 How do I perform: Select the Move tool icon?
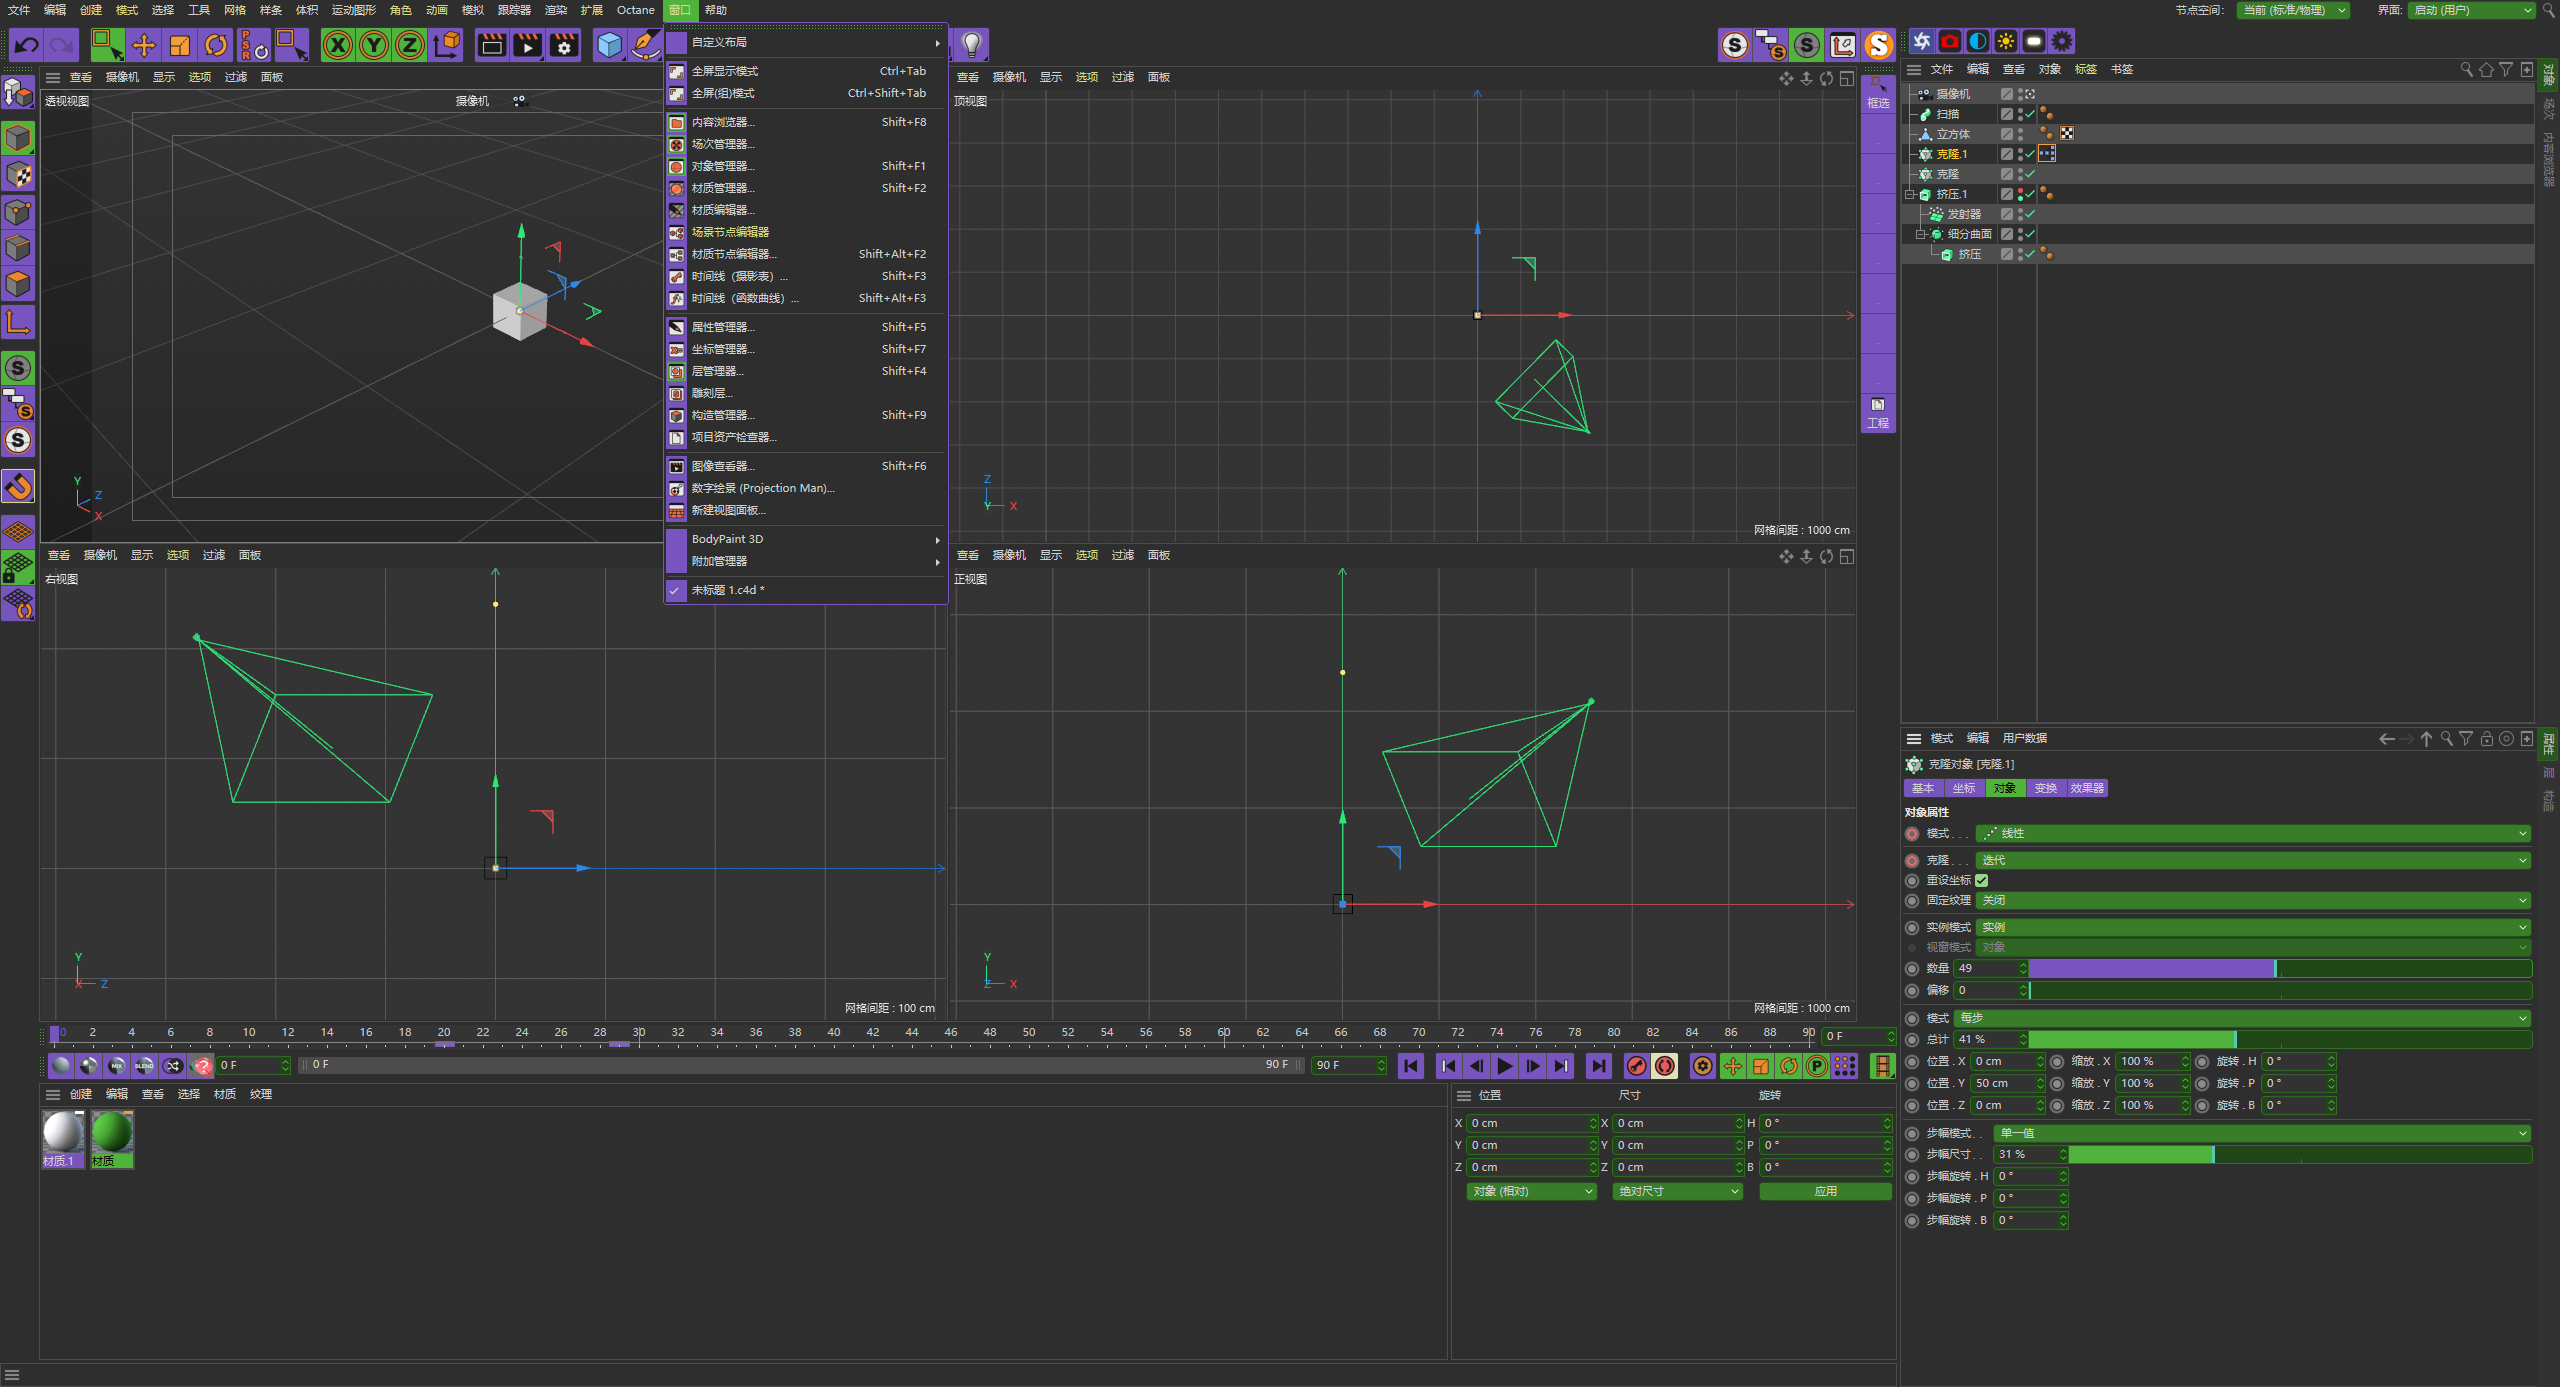[144, 45]
